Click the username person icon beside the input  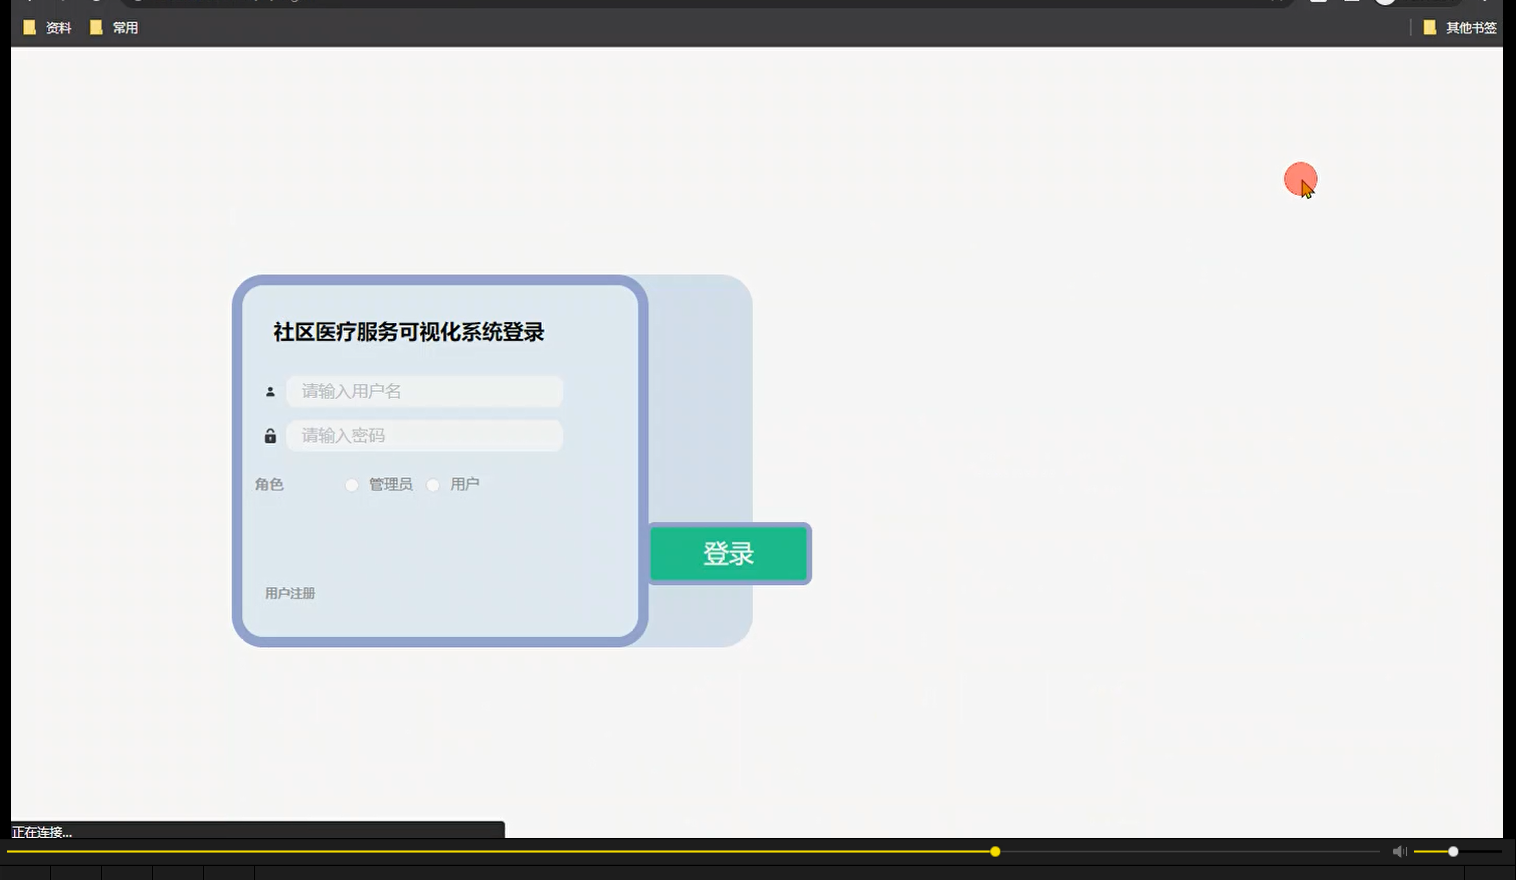click(270, 391)
